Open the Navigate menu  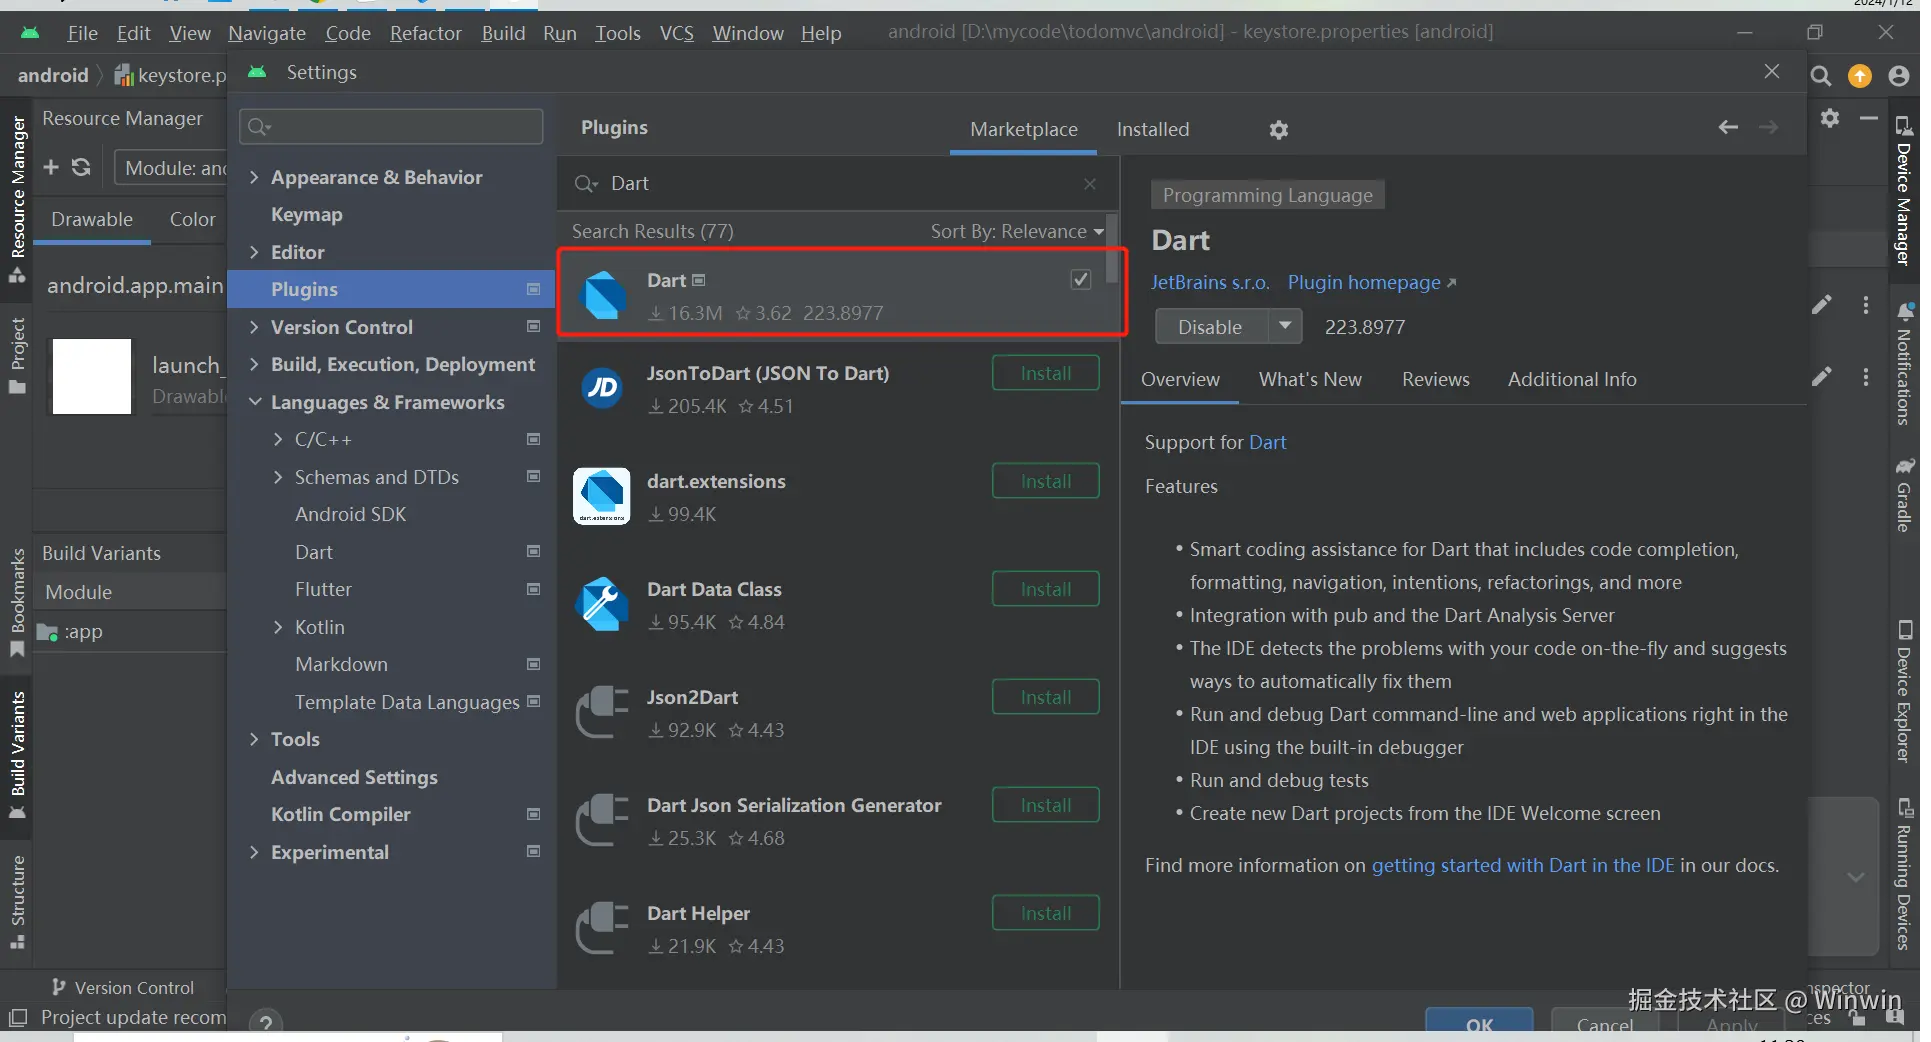[267, 33]
